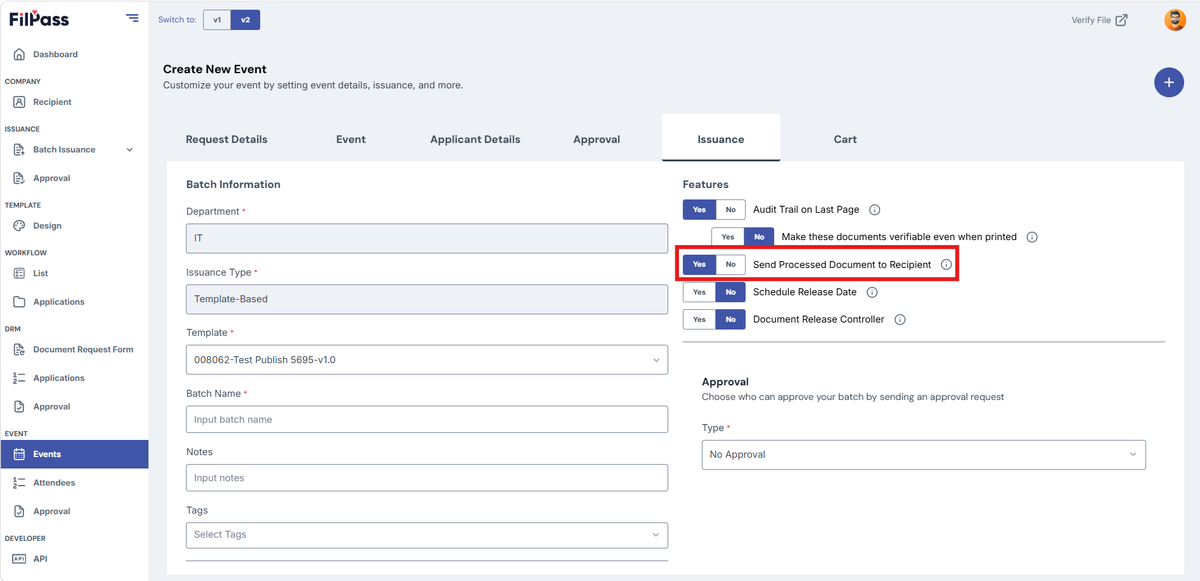The image size is (1200, 581).
Task: Open the Dashboard home icon
Action: tap(19, 54)
